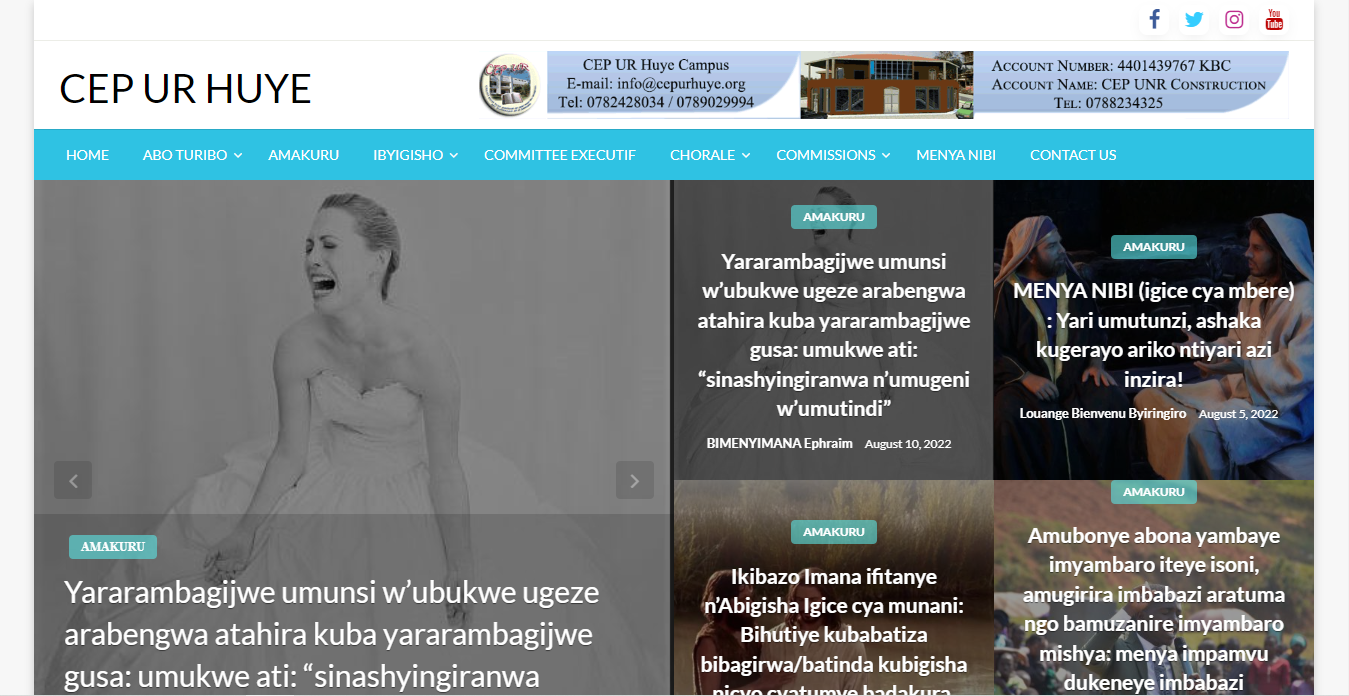
Task: Go to previous slide in carousel
Action: pyautogui.click(x=73, y=480)
